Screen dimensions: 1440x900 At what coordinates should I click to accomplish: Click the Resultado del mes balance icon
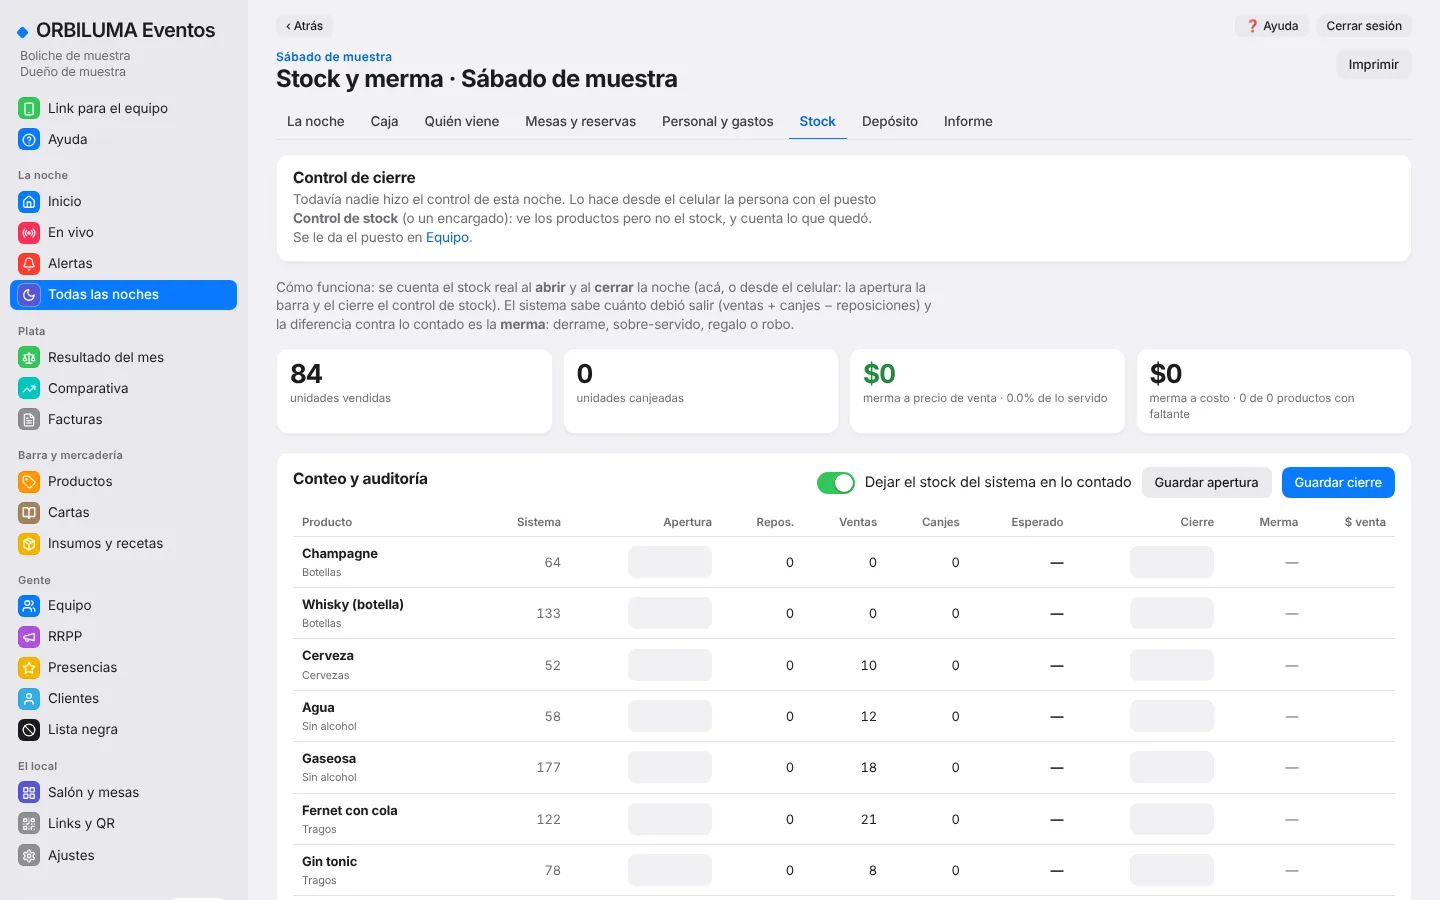pyautogui.click(x=29, y=357)
